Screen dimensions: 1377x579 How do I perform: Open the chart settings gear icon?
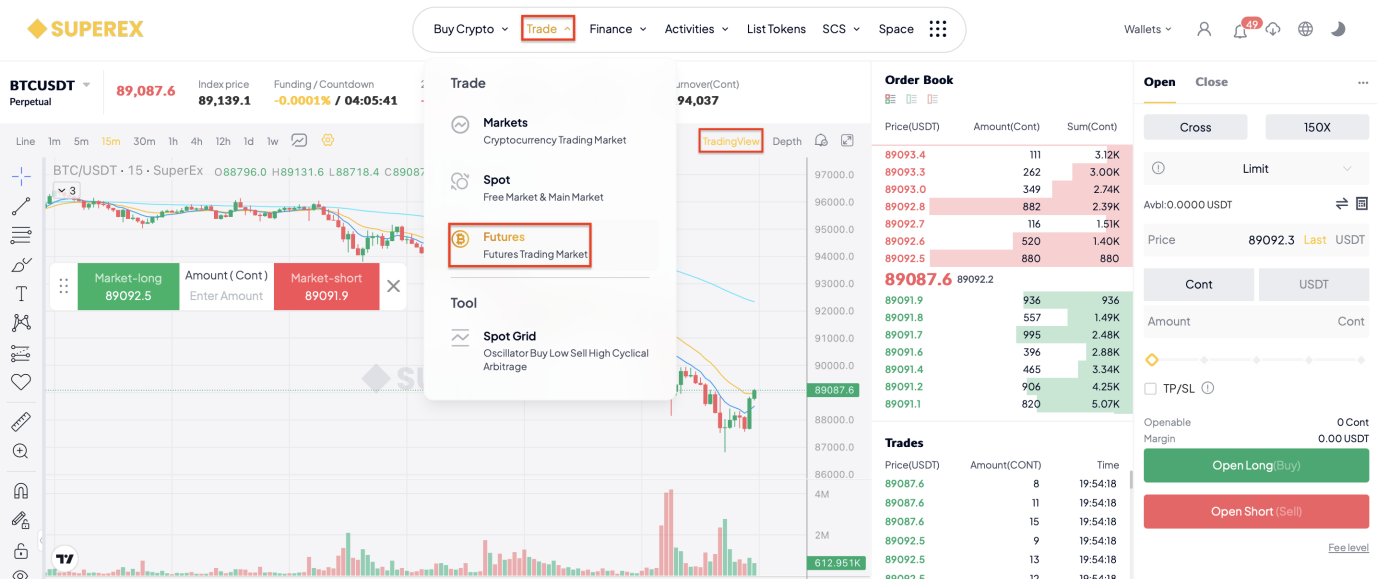(327, 141)
